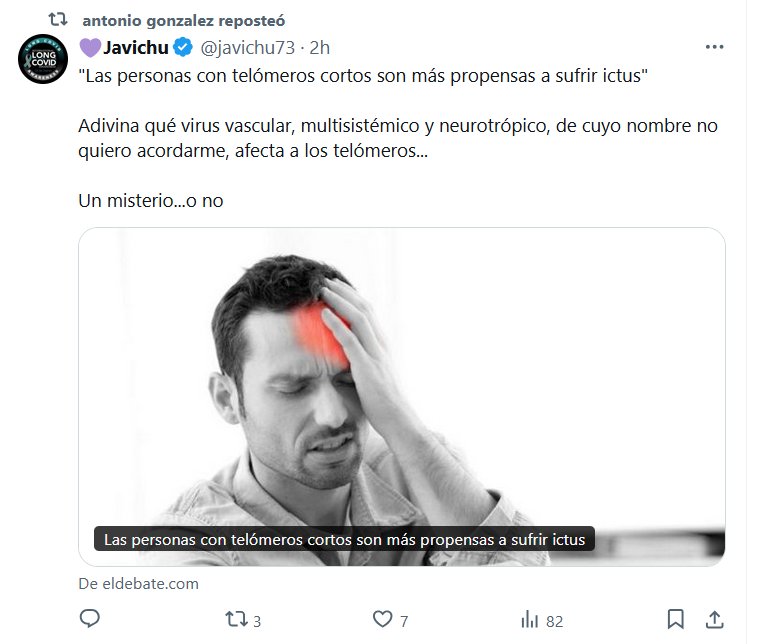Open Javichu's Long Covid profile avatar
Screen dimensions: 760x644
coord(43,59)
